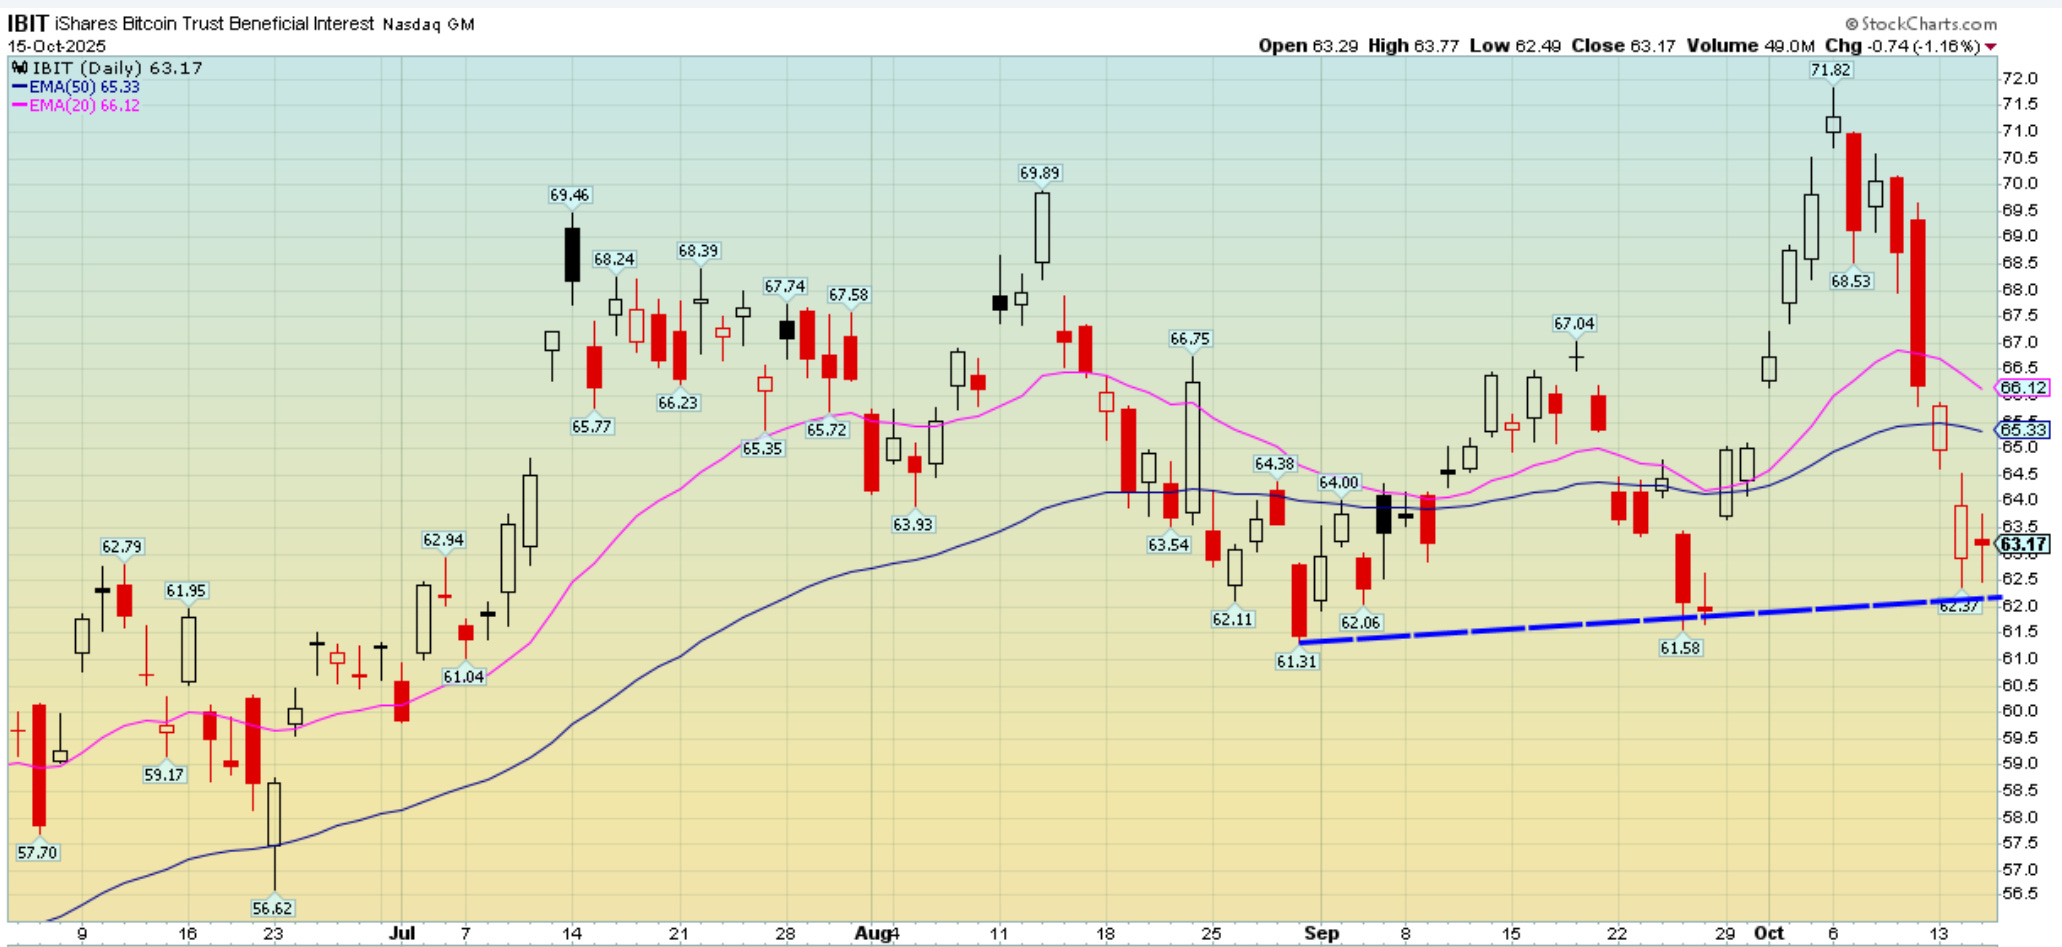This screenshot has width=2062, height=947.
Task: Click the 59.17 price label
Action: coord(164,774)
